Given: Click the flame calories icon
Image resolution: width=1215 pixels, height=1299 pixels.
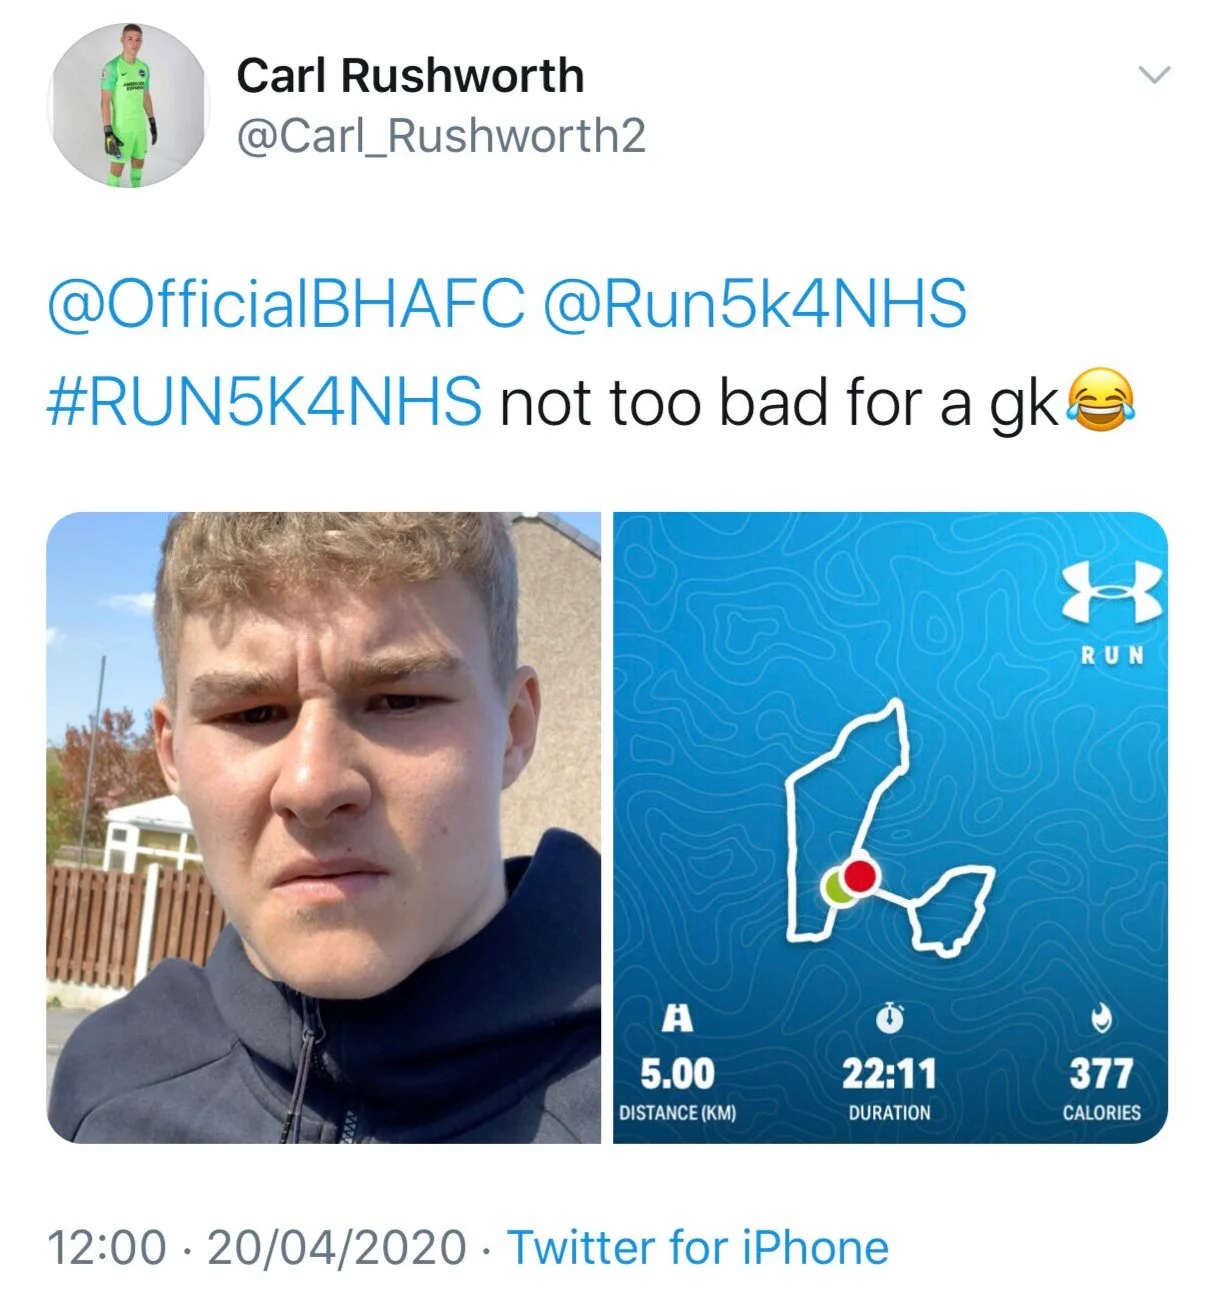Looking at the screenshot, I should coord(1102,1018).
